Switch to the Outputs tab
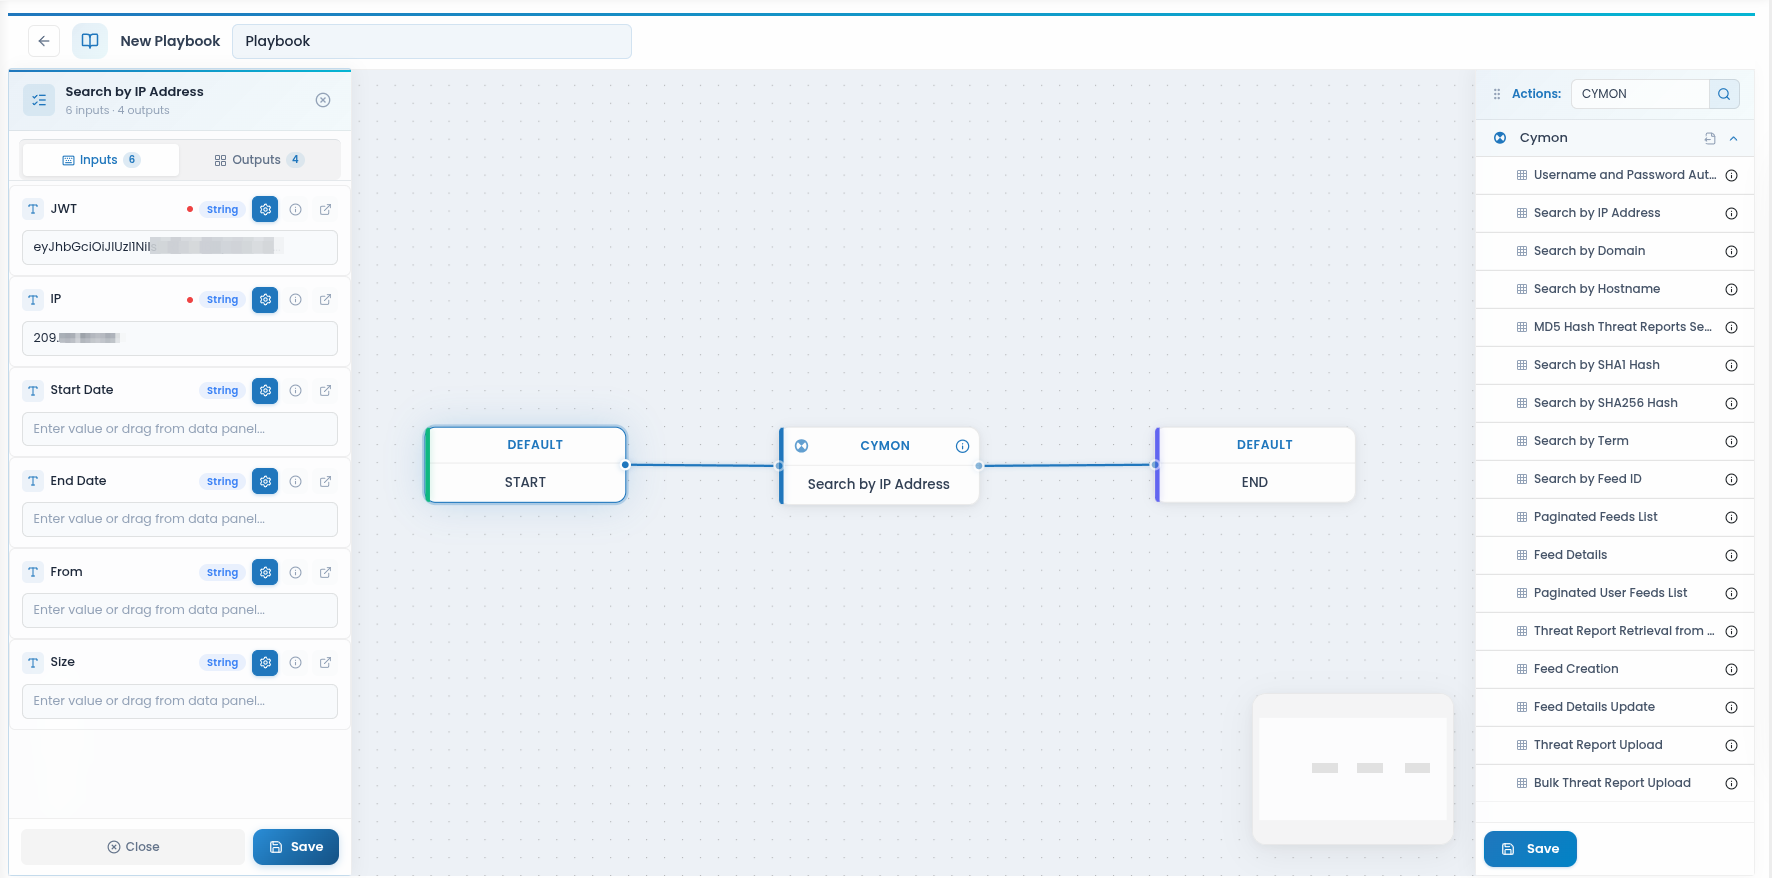The width and height of the screenshot is (1772, 878). click(259, 160)
